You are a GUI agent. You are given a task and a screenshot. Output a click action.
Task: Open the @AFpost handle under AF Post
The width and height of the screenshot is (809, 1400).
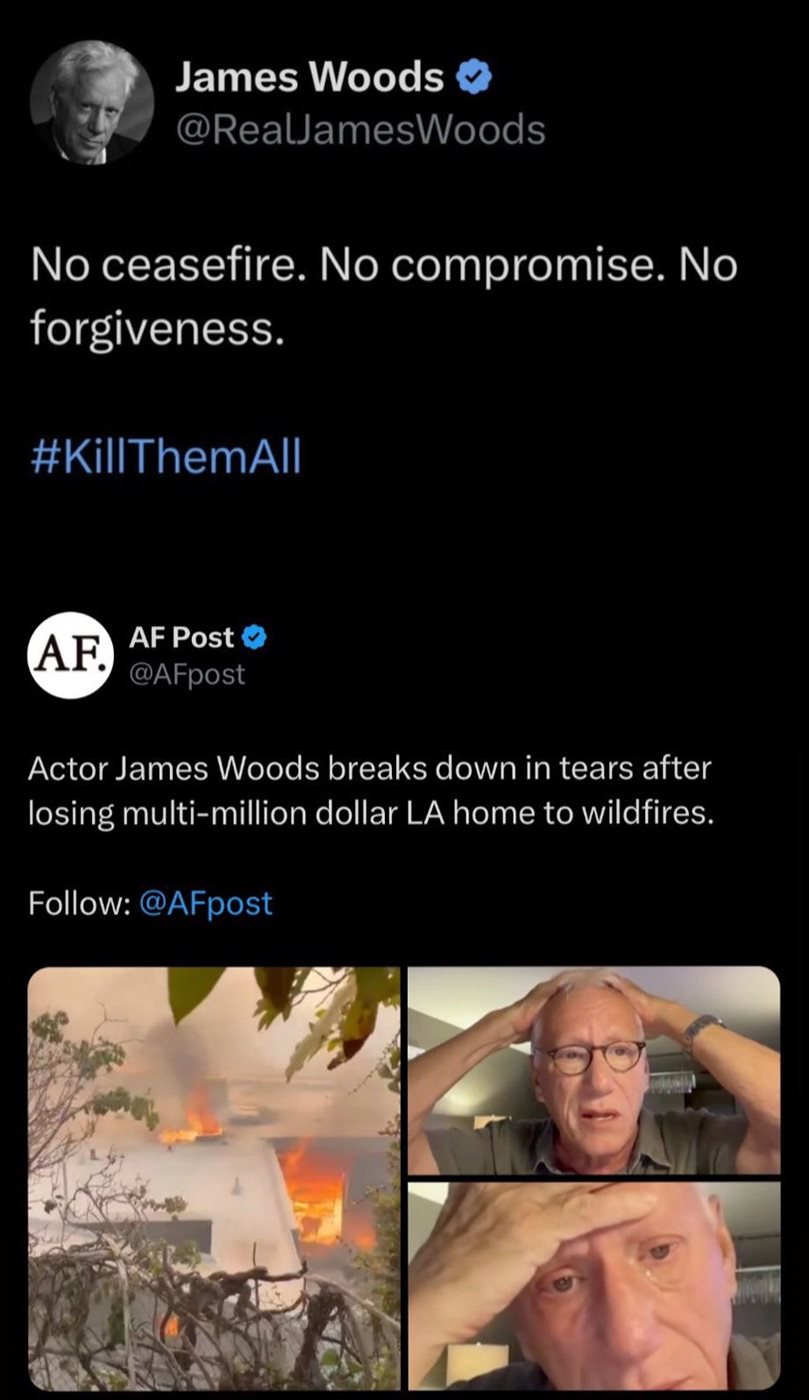(187, 674)
